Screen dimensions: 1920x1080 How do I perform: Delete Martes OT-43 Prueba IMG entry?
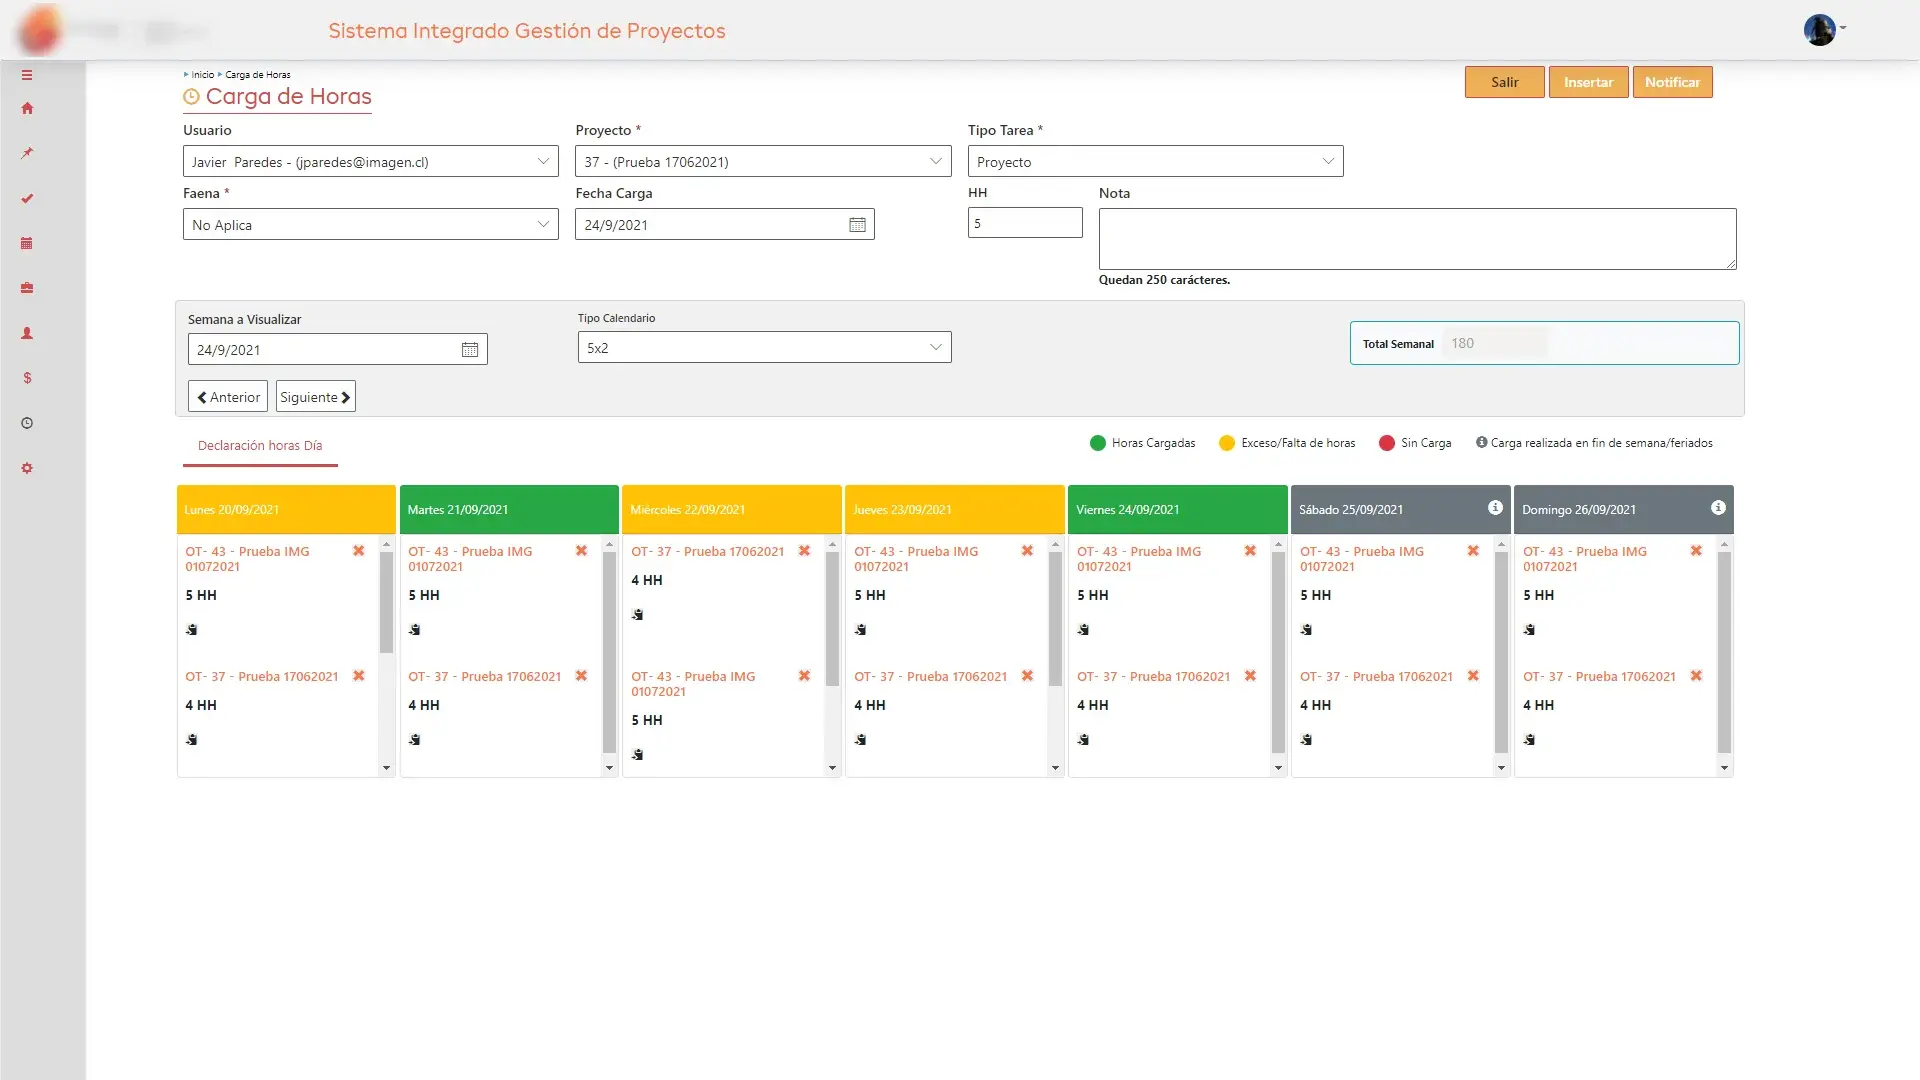(x=582, y=551)
